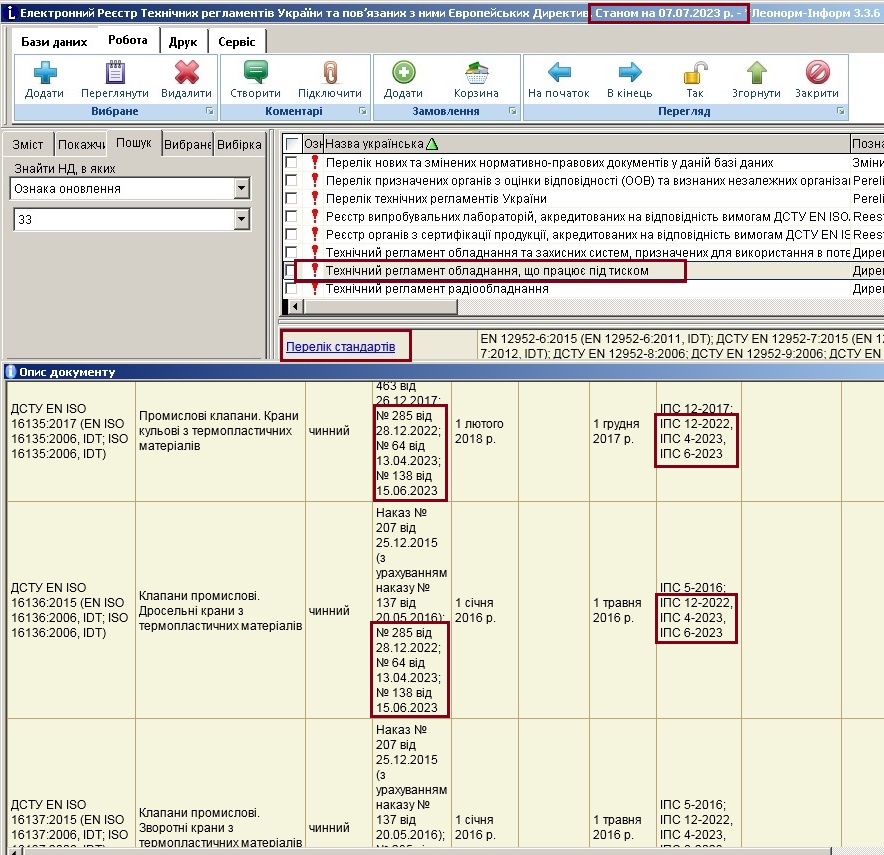Screen dimensions: 884x855
Task: Open Перелік стандартів link
Action: point(341,347)
